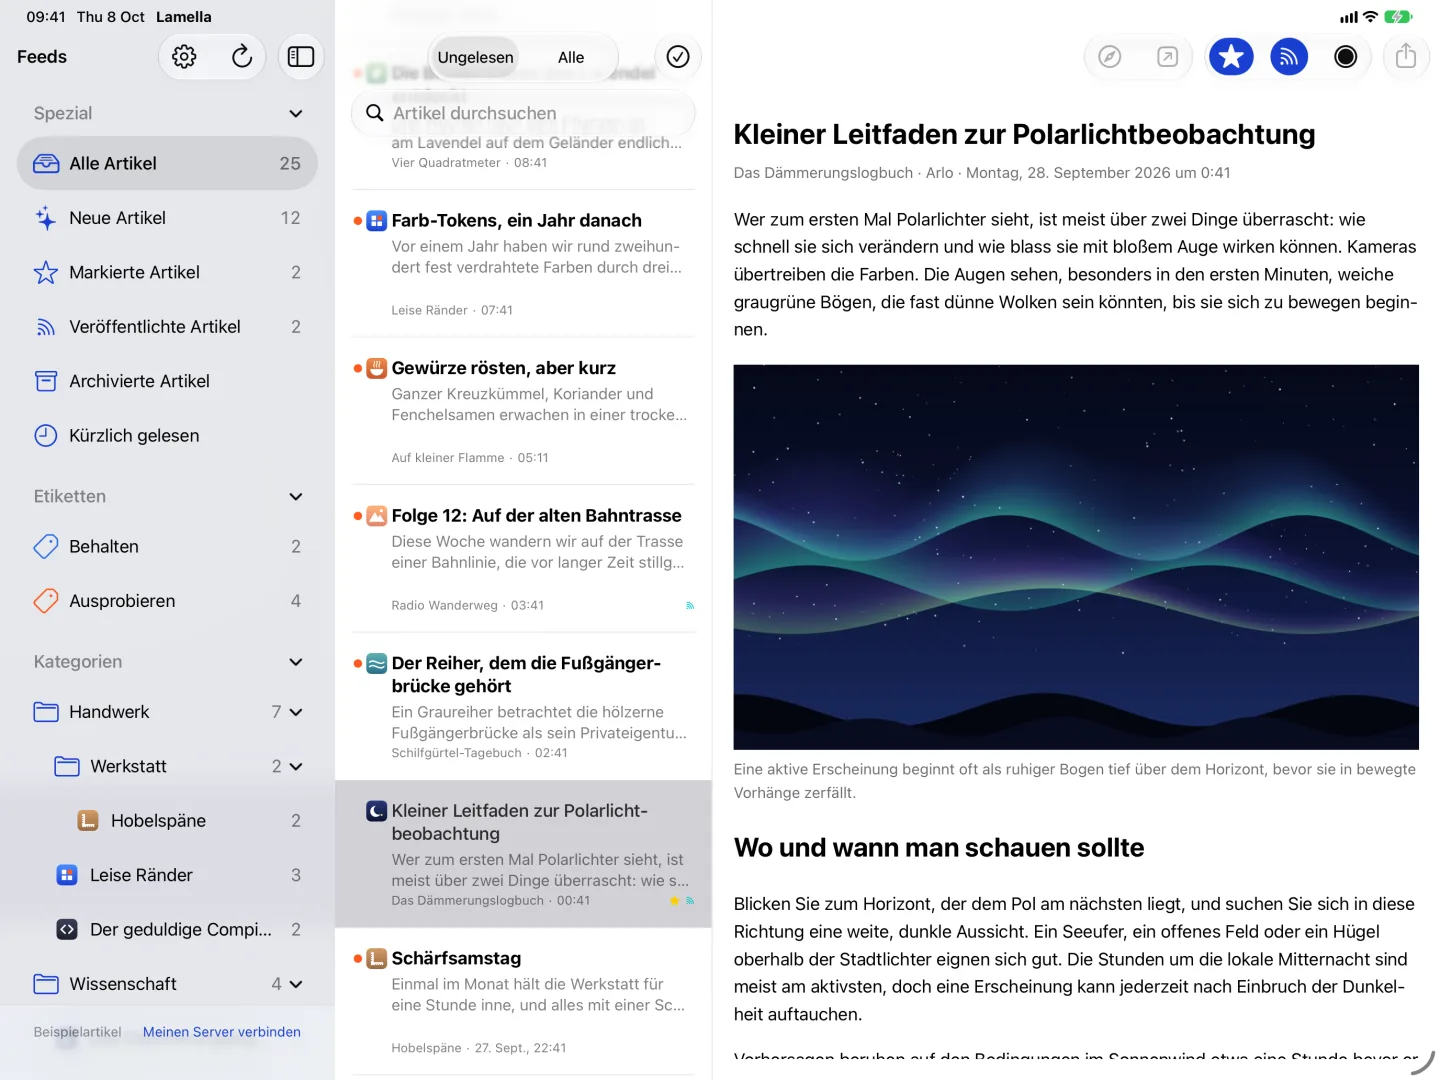Select the Ausprobieren orange tag icon
Screen dimensions: 1440x1080
[46, 601]
